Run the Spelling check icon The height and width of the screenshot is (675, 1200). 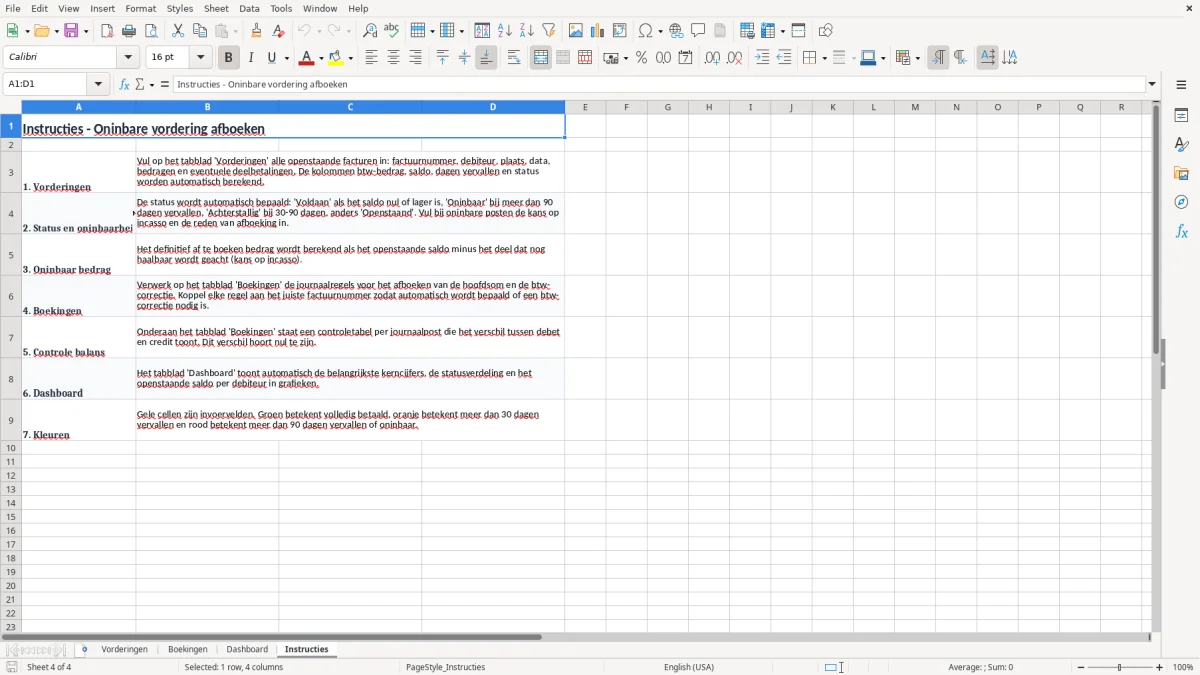coord(392,31)
